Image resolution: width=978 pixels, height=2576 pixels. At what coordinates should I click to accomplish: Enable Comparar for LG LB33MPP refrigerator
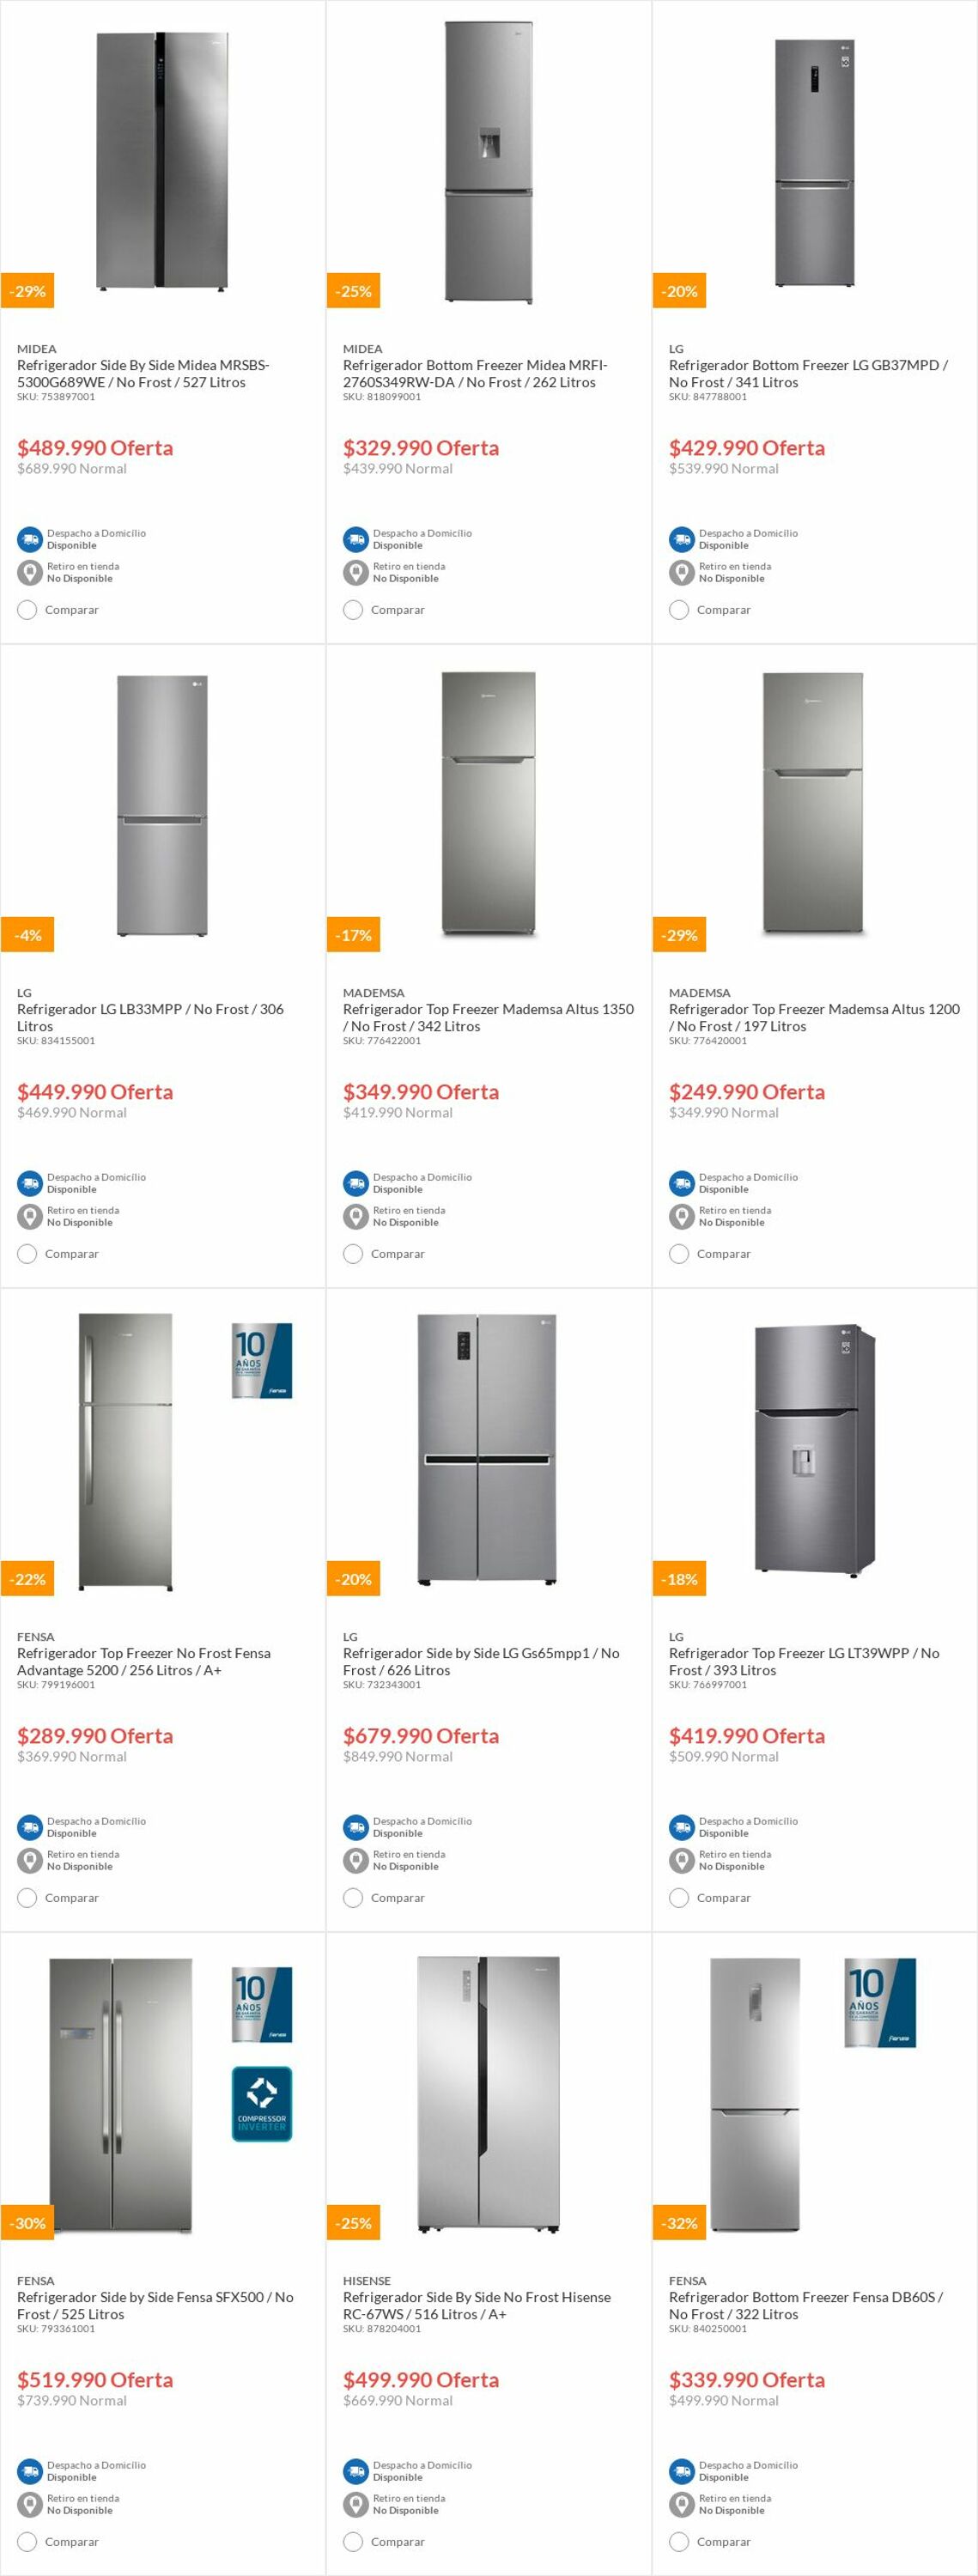[27, 1253]
